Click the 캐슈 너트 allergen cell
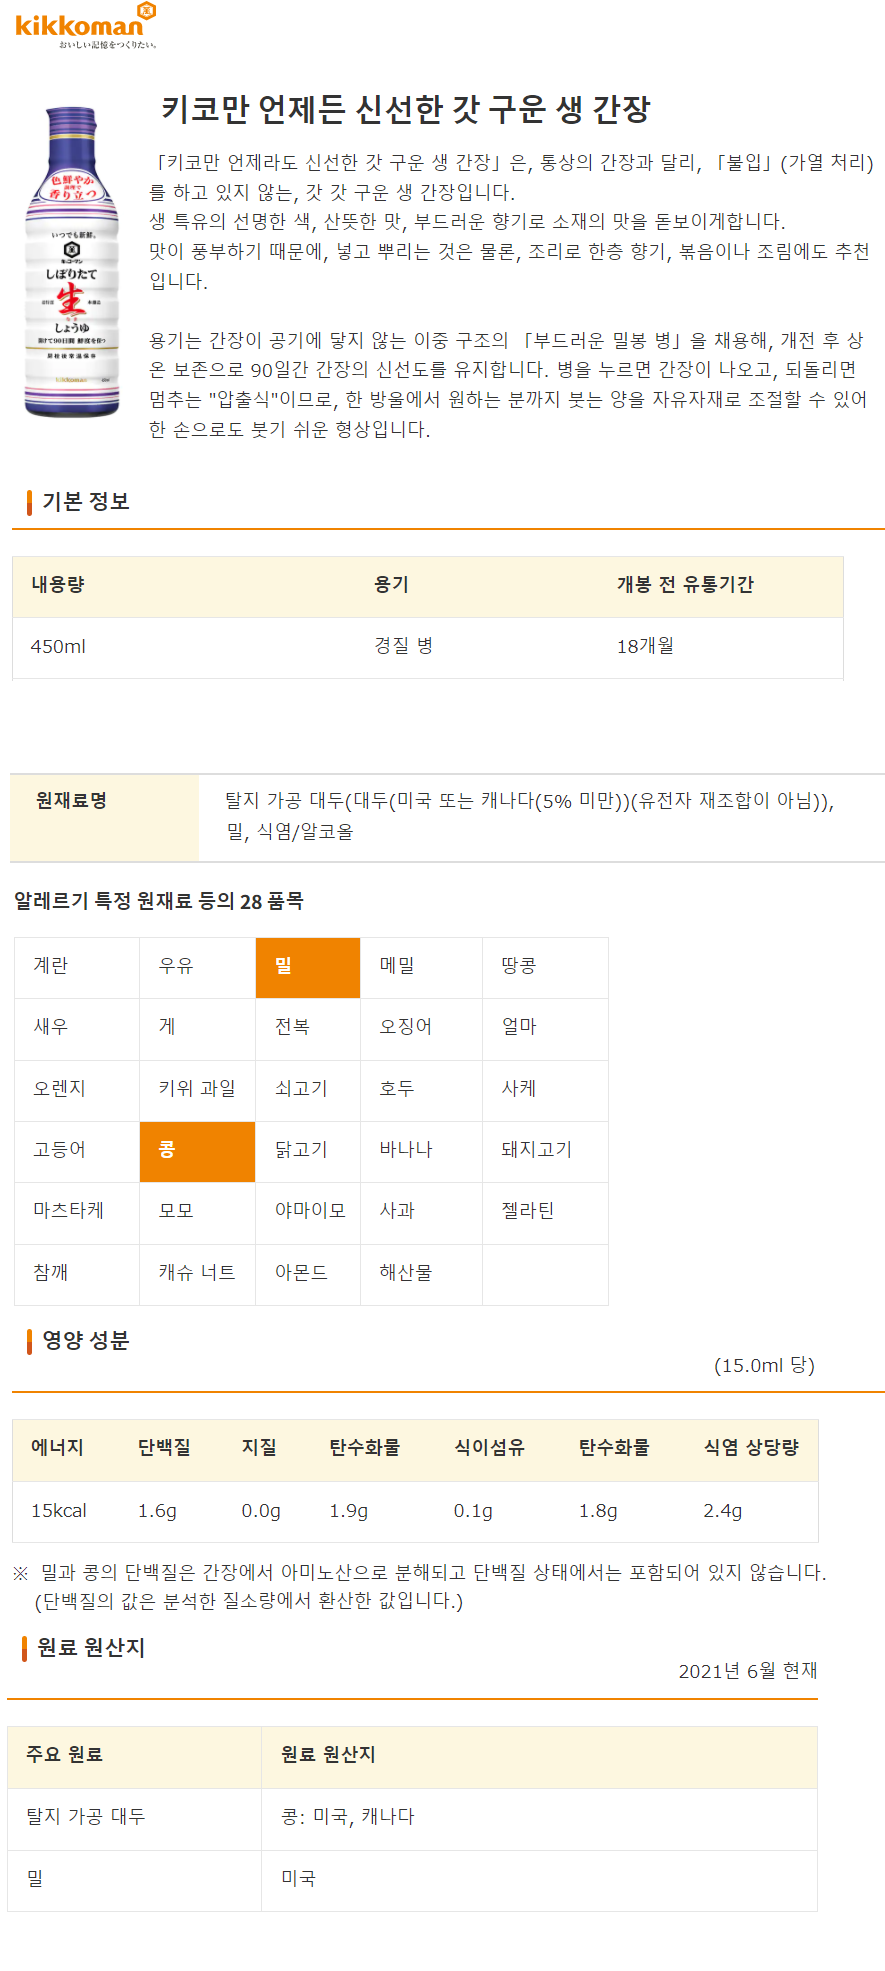885x1971 pixels. click(x=197, y=1274)
